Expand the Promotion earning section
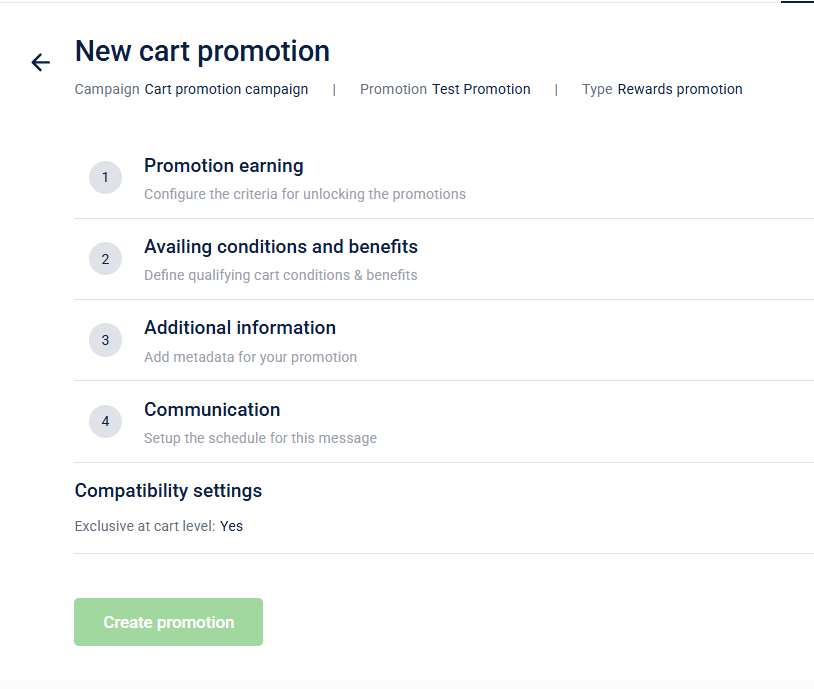The height and width of the screenshot is (689, 814). [x=224, y=166]
